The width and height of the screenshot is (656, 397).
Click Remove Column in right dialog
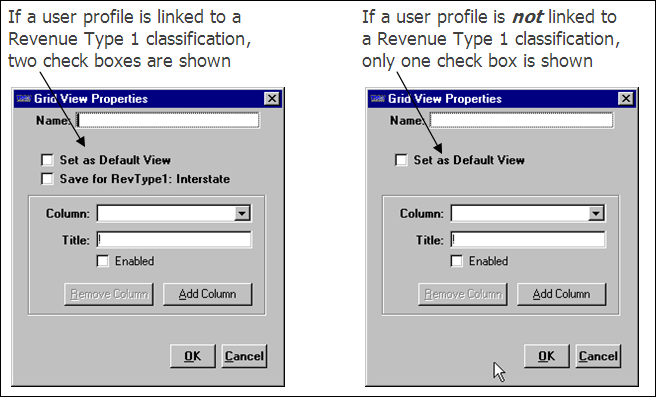pos(463,294)
